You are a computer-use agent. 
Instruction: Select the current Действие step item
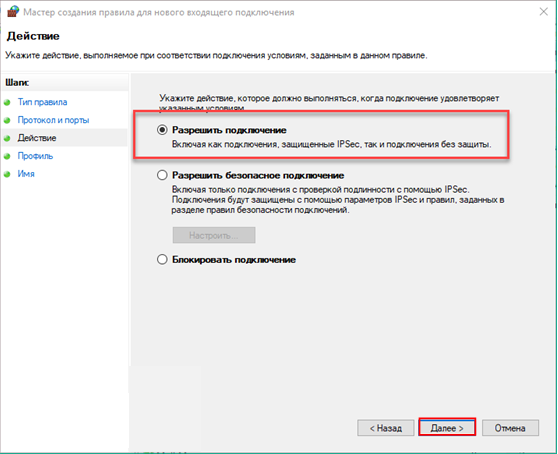pos(37,138)
